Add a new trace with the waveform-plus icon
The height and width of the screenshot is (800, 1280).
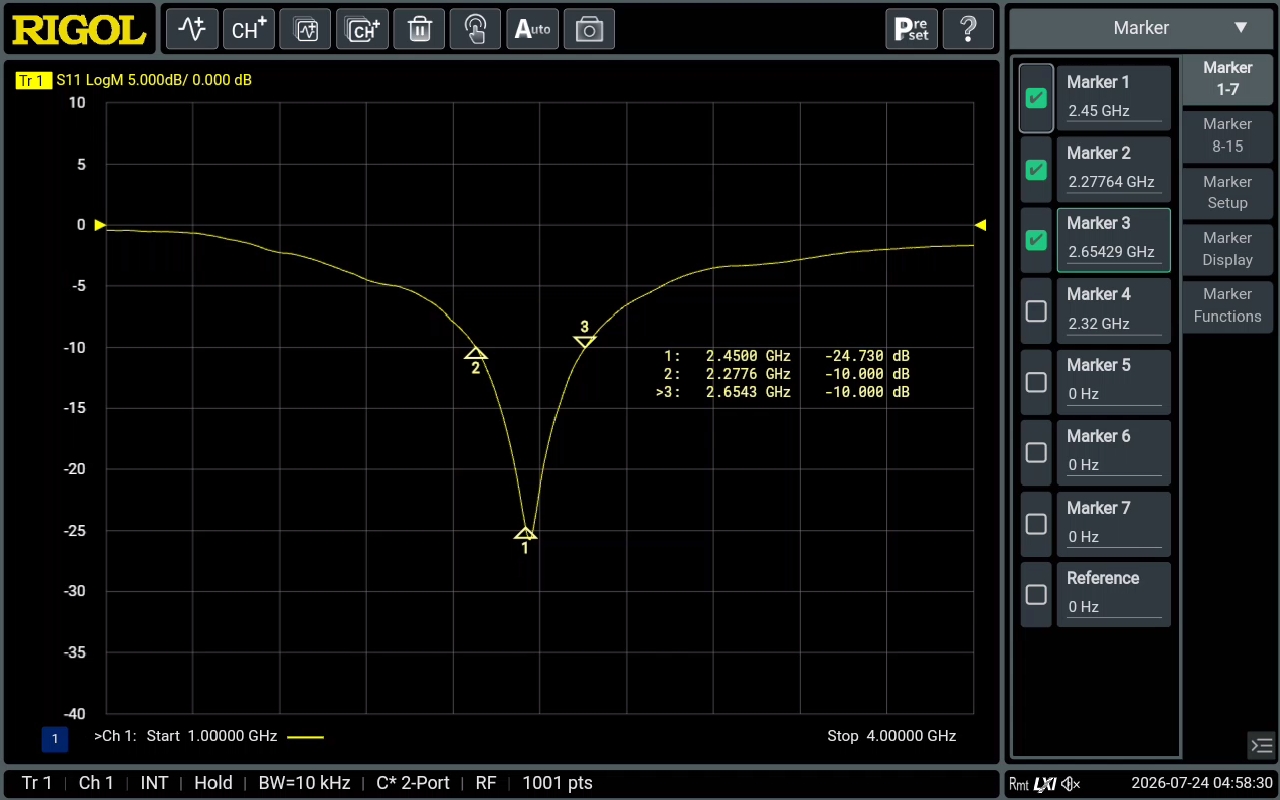(x=191, y=29)
